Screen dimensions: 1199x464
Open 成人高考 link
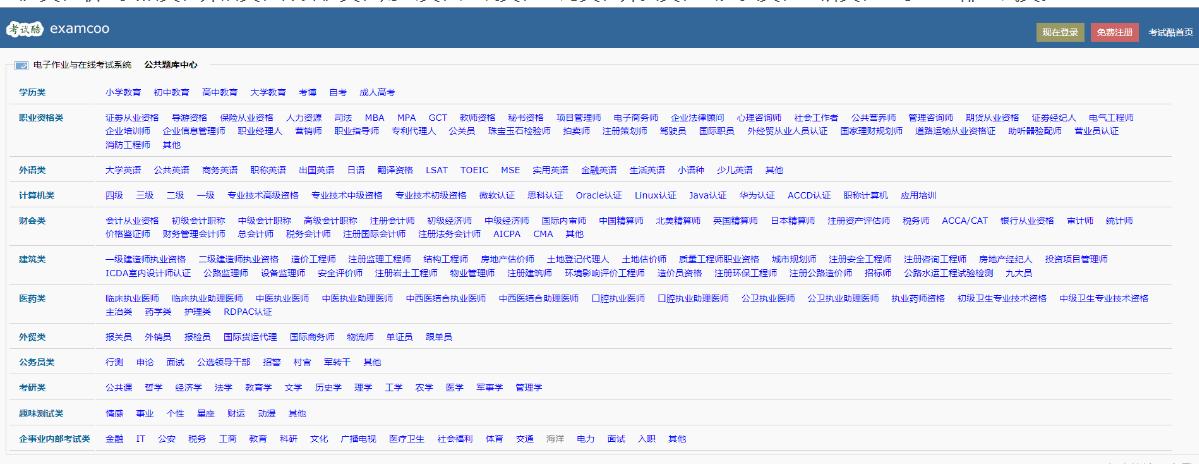[x=377, y=92]
